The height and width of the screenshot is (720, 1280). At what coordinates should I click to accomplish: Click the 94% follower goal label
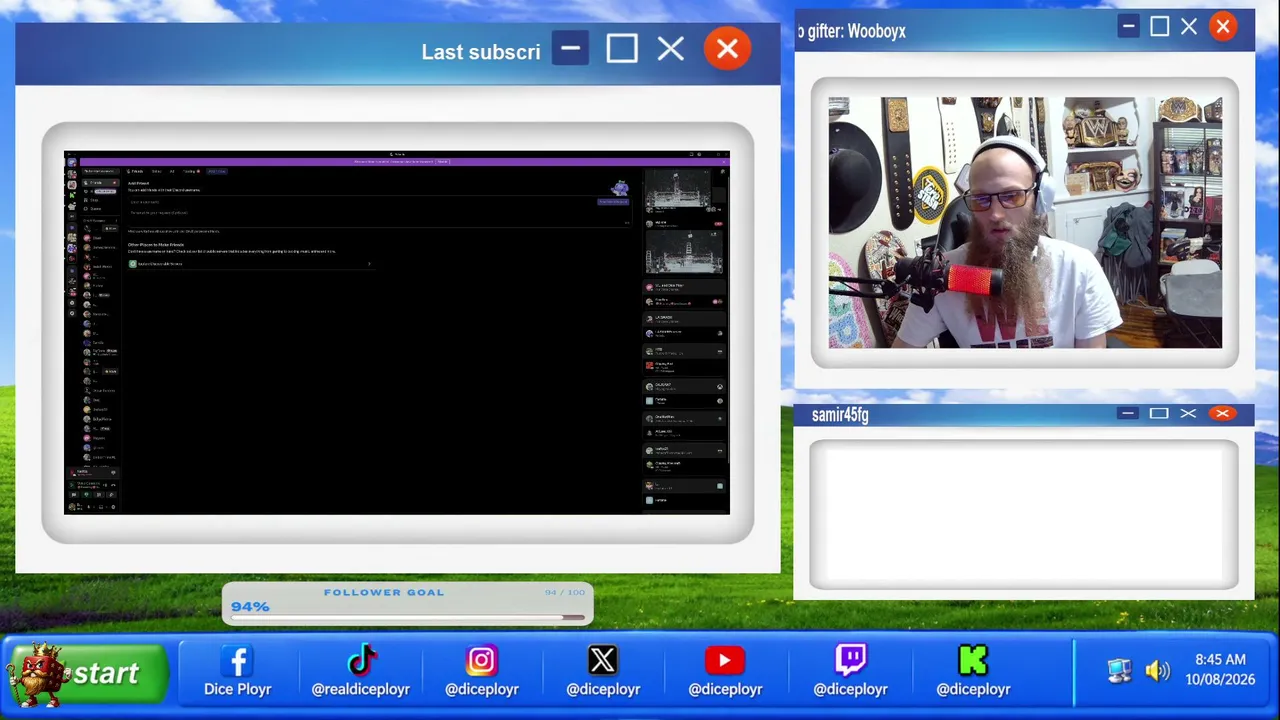(x=250, y=606)
